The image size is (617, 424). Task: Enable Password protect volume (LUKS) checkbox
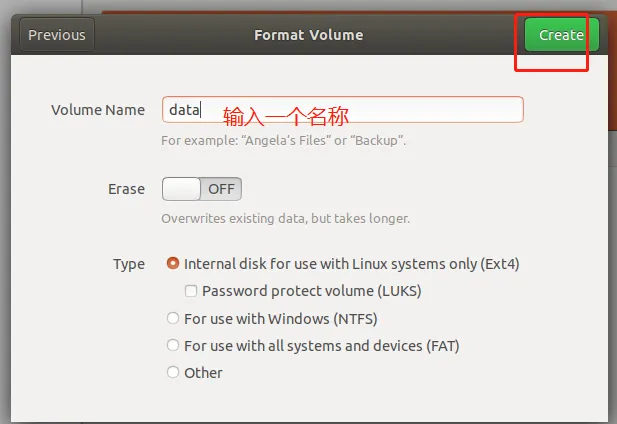click(191, 292)
